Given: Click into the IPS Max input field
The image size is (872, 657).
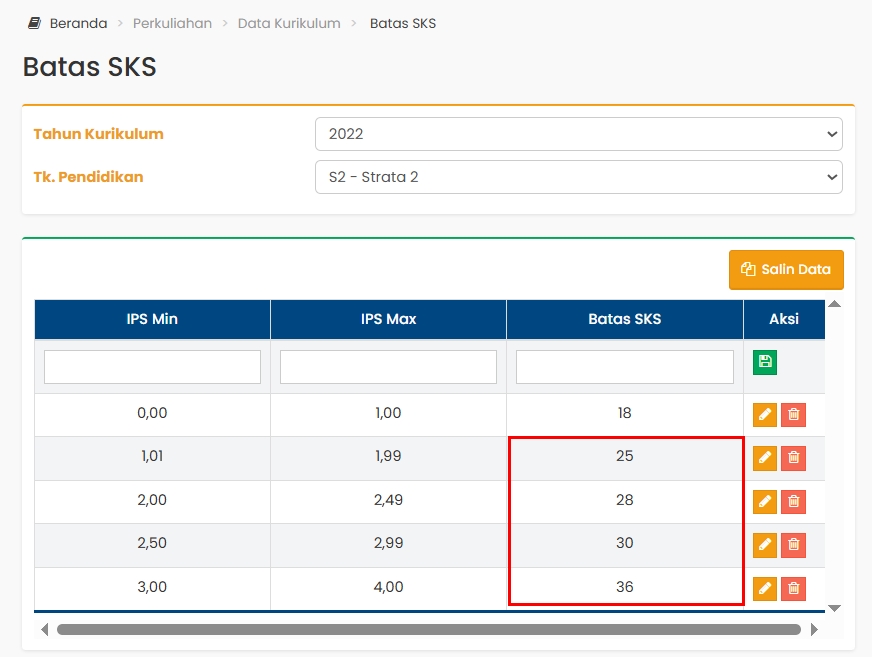Looking at the screenshot, I should (388, 367).
